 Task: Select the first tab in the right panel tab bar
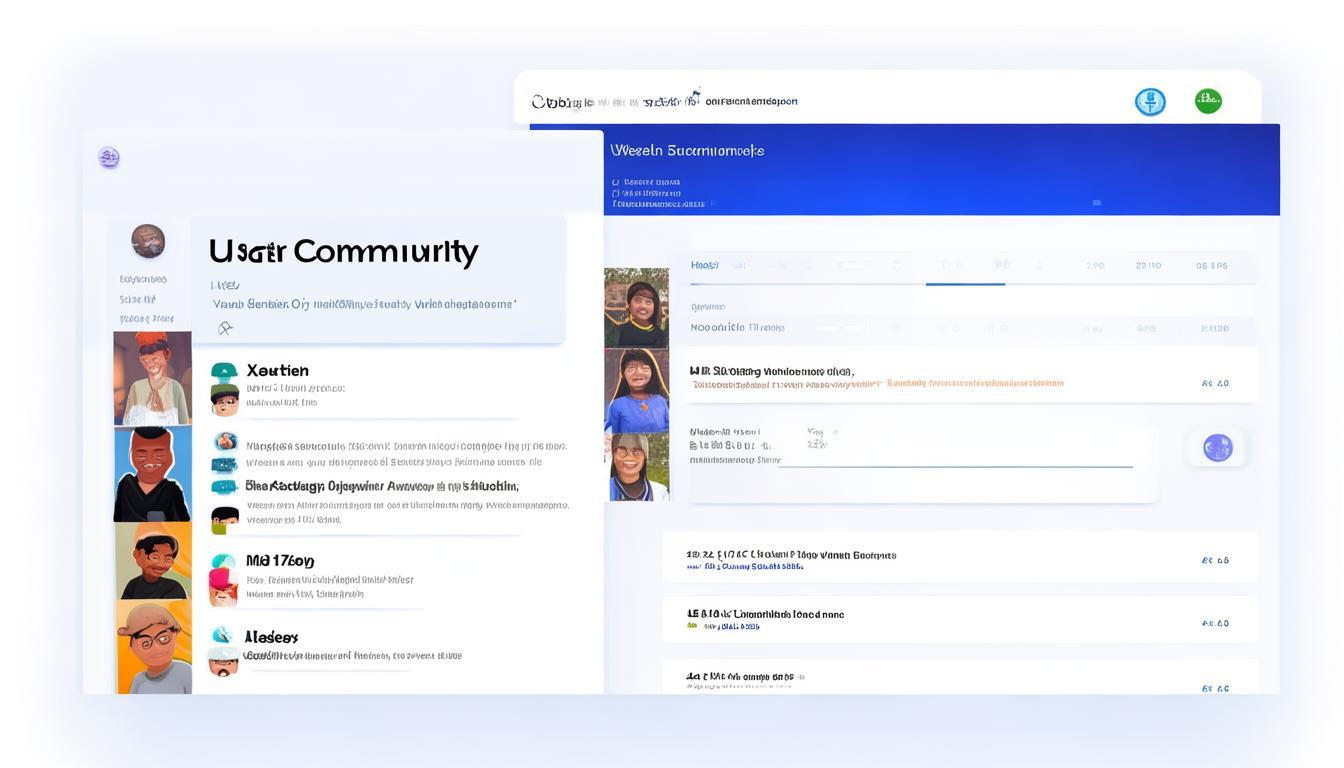pyautogui.click(x=704, y=266)
